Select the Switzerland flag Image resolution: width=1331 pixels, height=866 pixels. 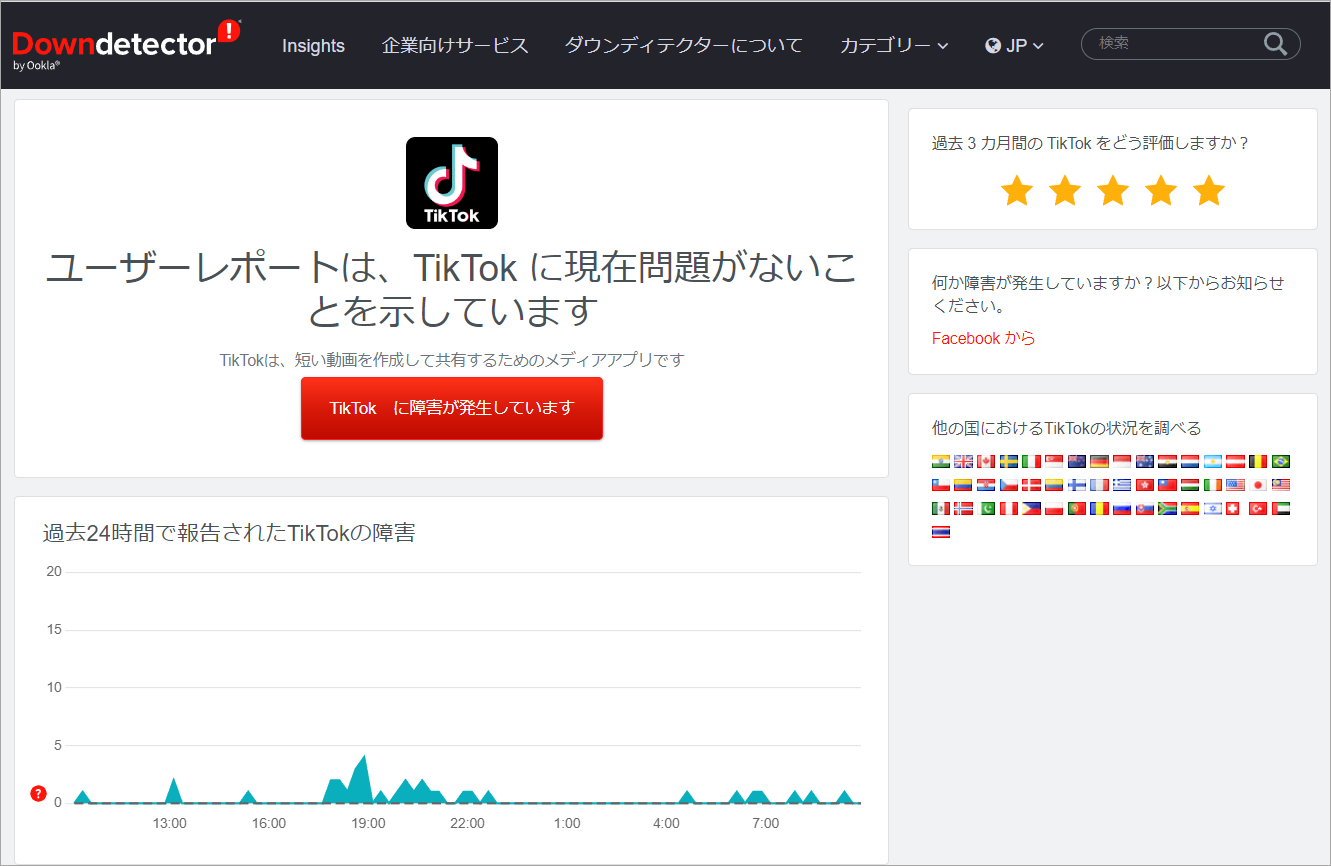1233,508
